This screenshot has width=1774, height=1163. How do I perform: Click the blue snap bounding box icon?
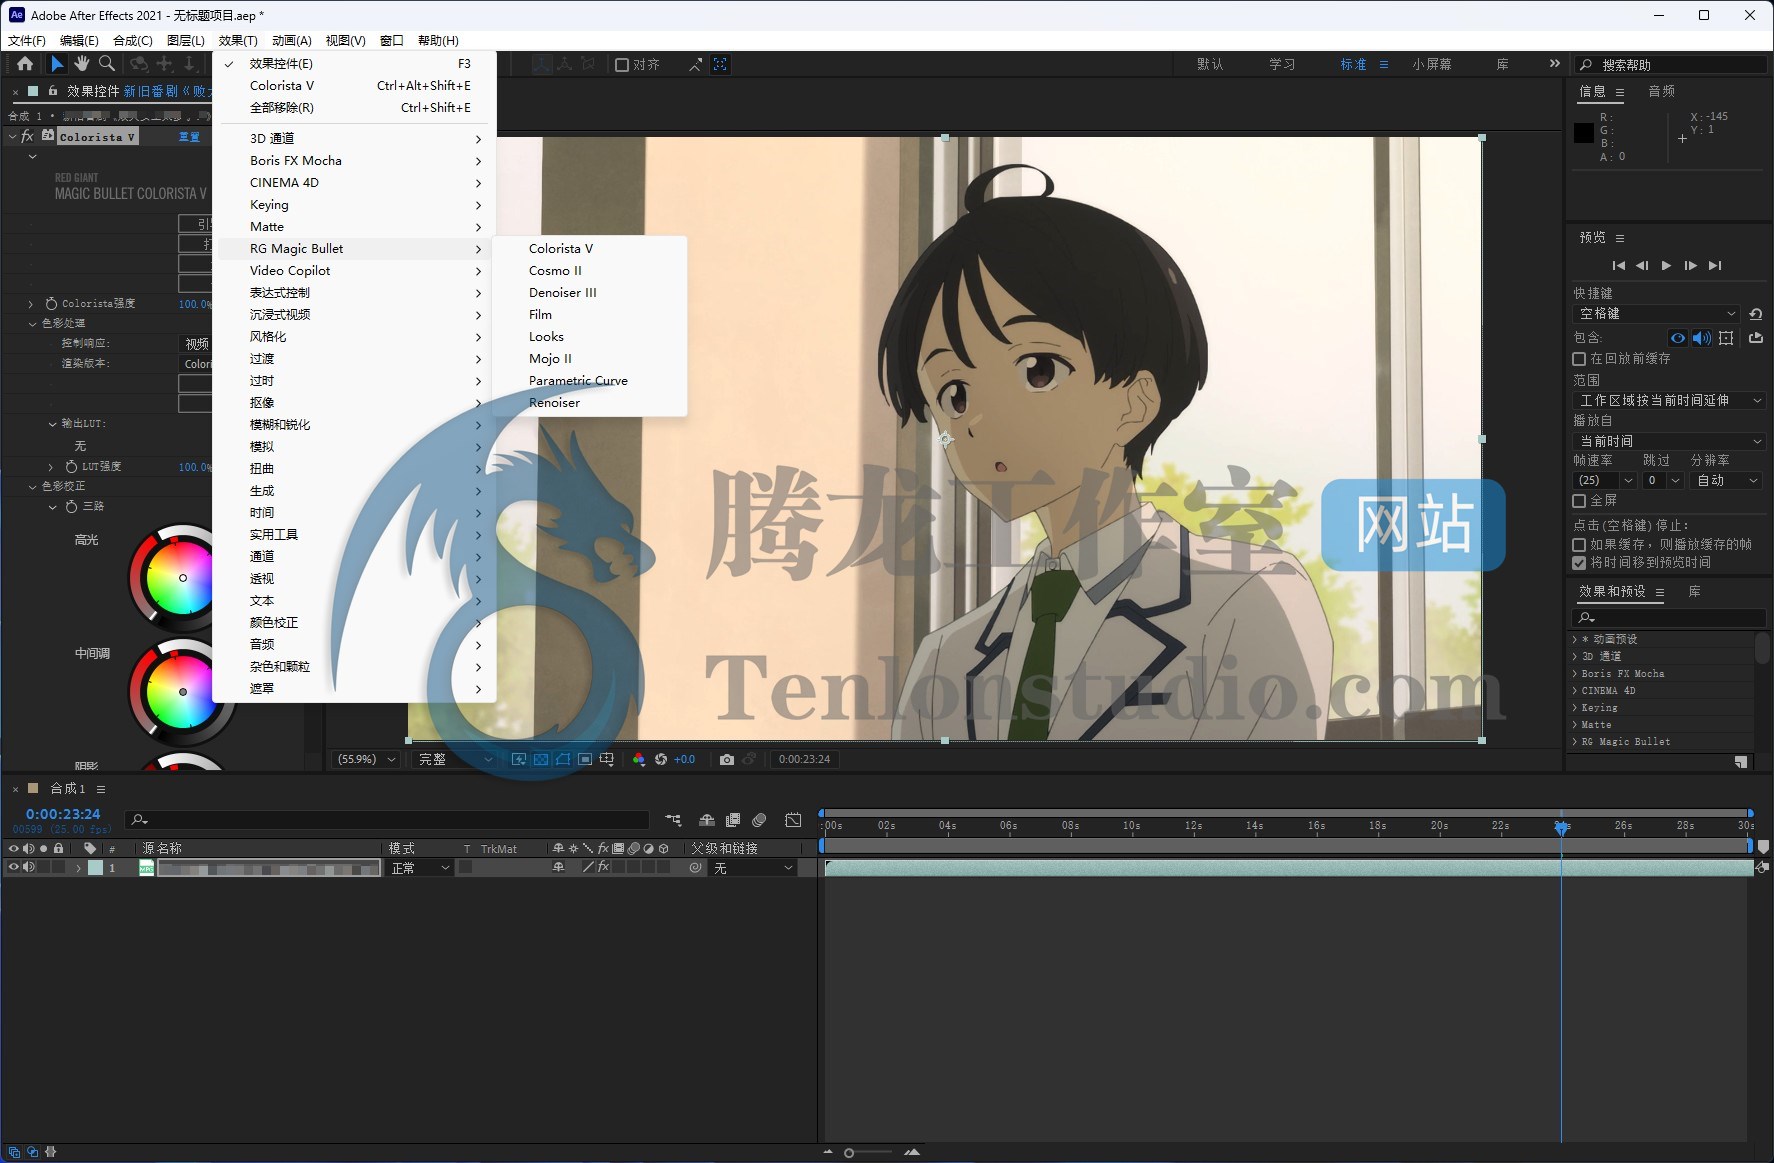tap(720, 64)
